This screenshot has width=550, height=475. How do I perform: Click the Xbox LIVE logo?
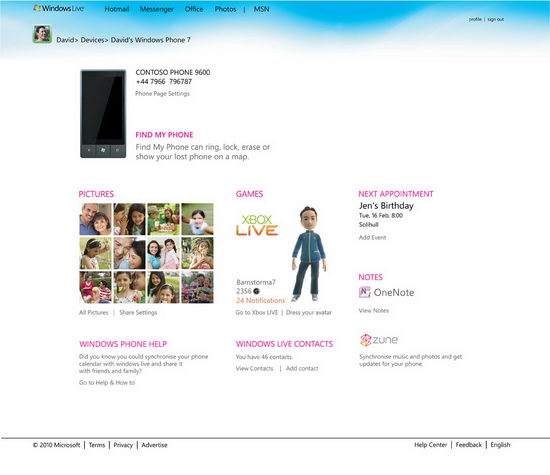coord(257,225)
